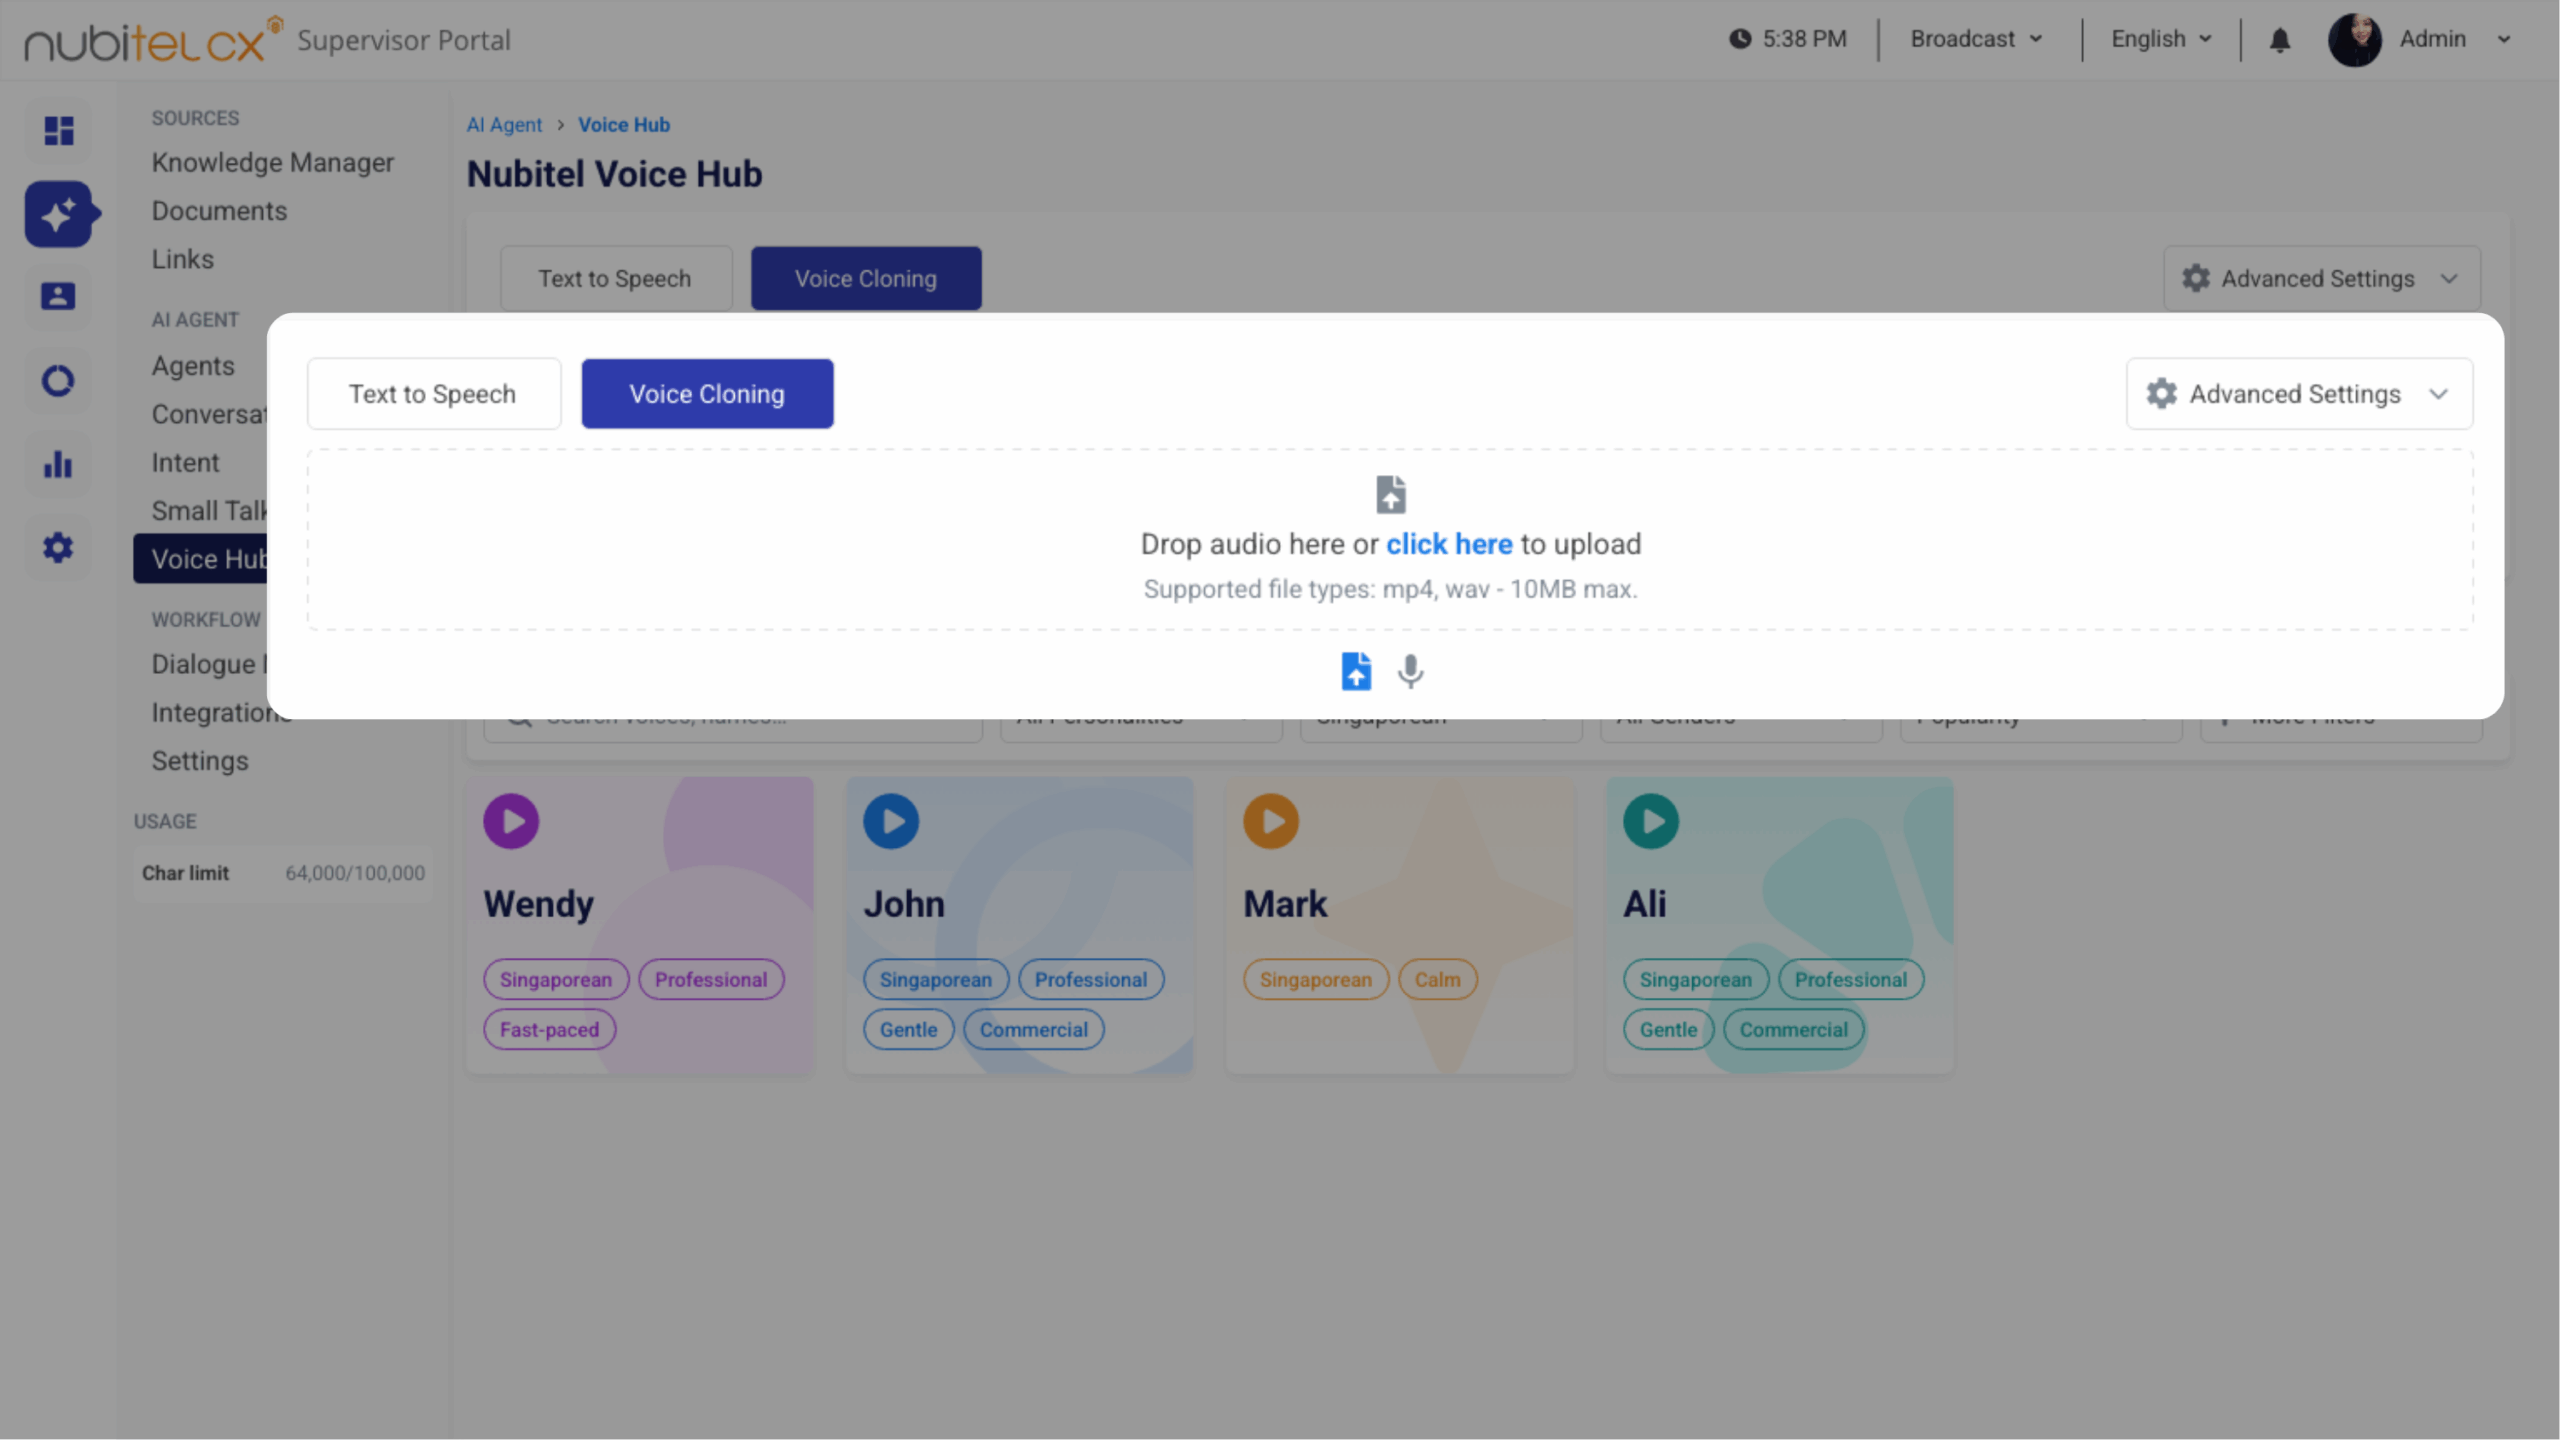Click the clock icon beside 5:38 PM
Viewport: 2560px width, 1440px height.
(x=1740, y=39)
